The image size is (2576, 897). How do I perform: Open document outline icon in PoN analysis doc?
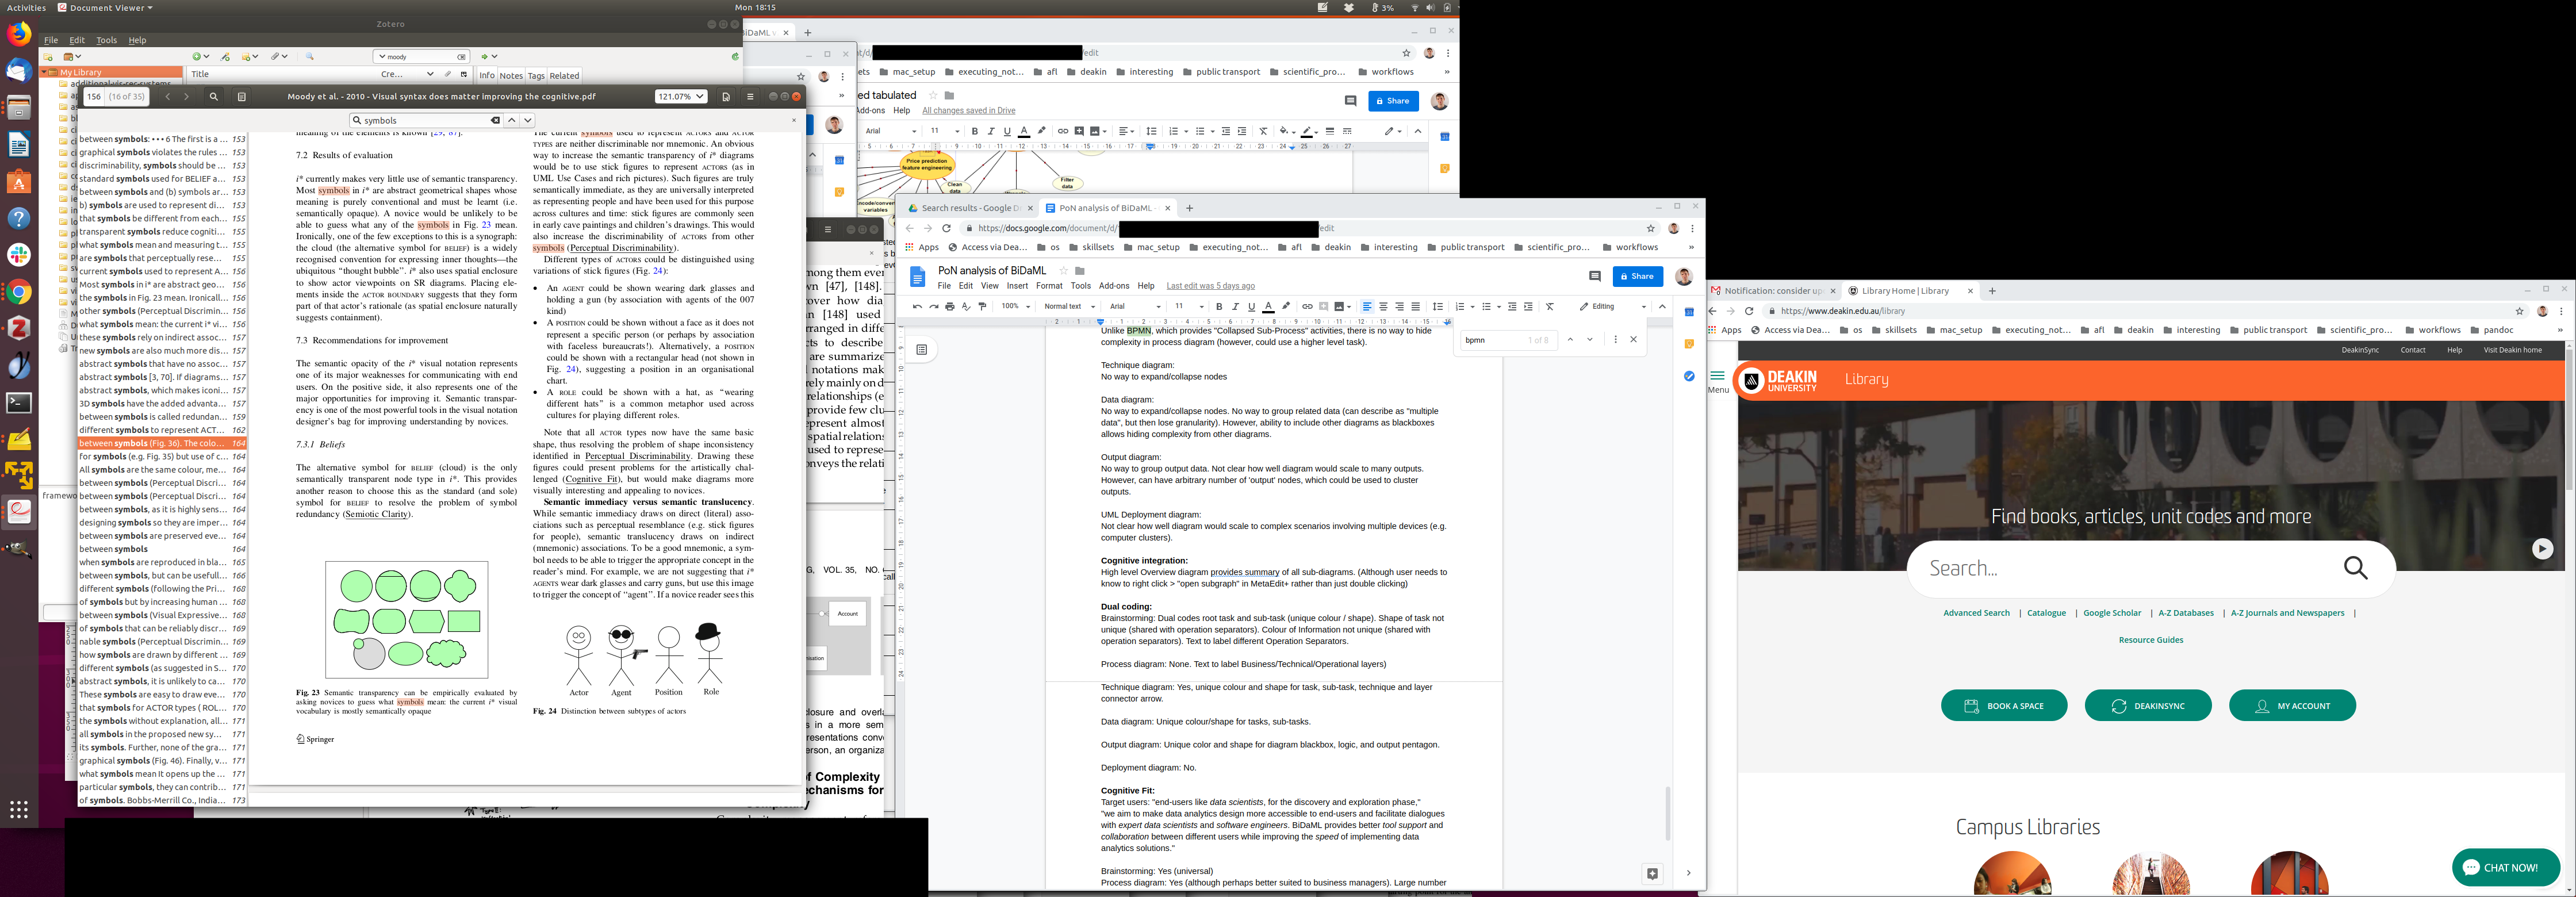pos(921,350)
